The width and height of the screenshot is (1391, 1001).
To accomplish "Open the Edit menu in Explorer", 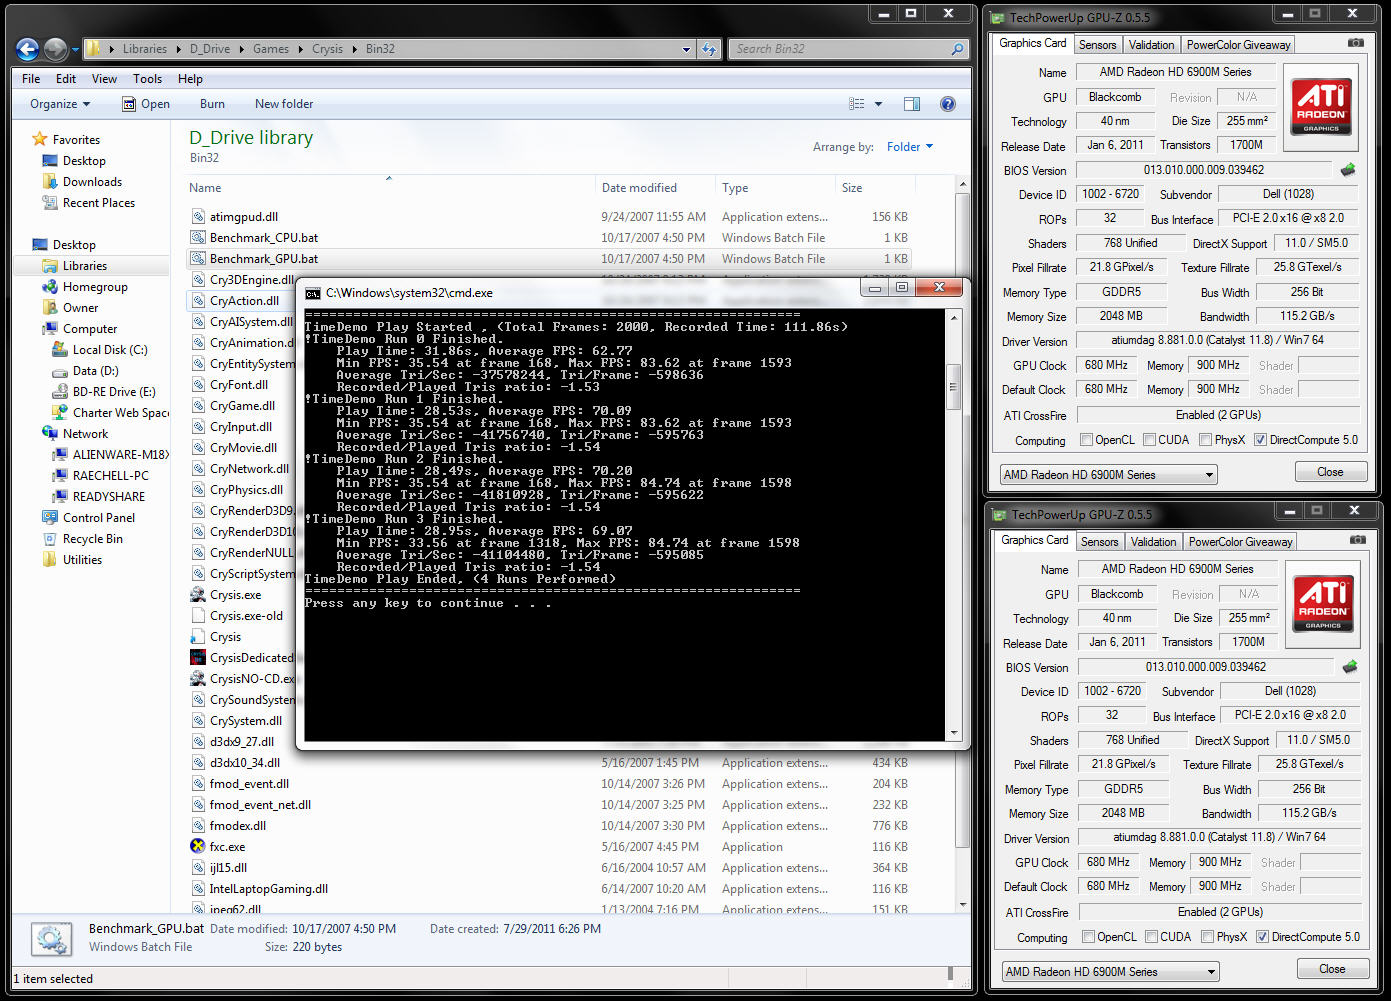I will 66,79.
